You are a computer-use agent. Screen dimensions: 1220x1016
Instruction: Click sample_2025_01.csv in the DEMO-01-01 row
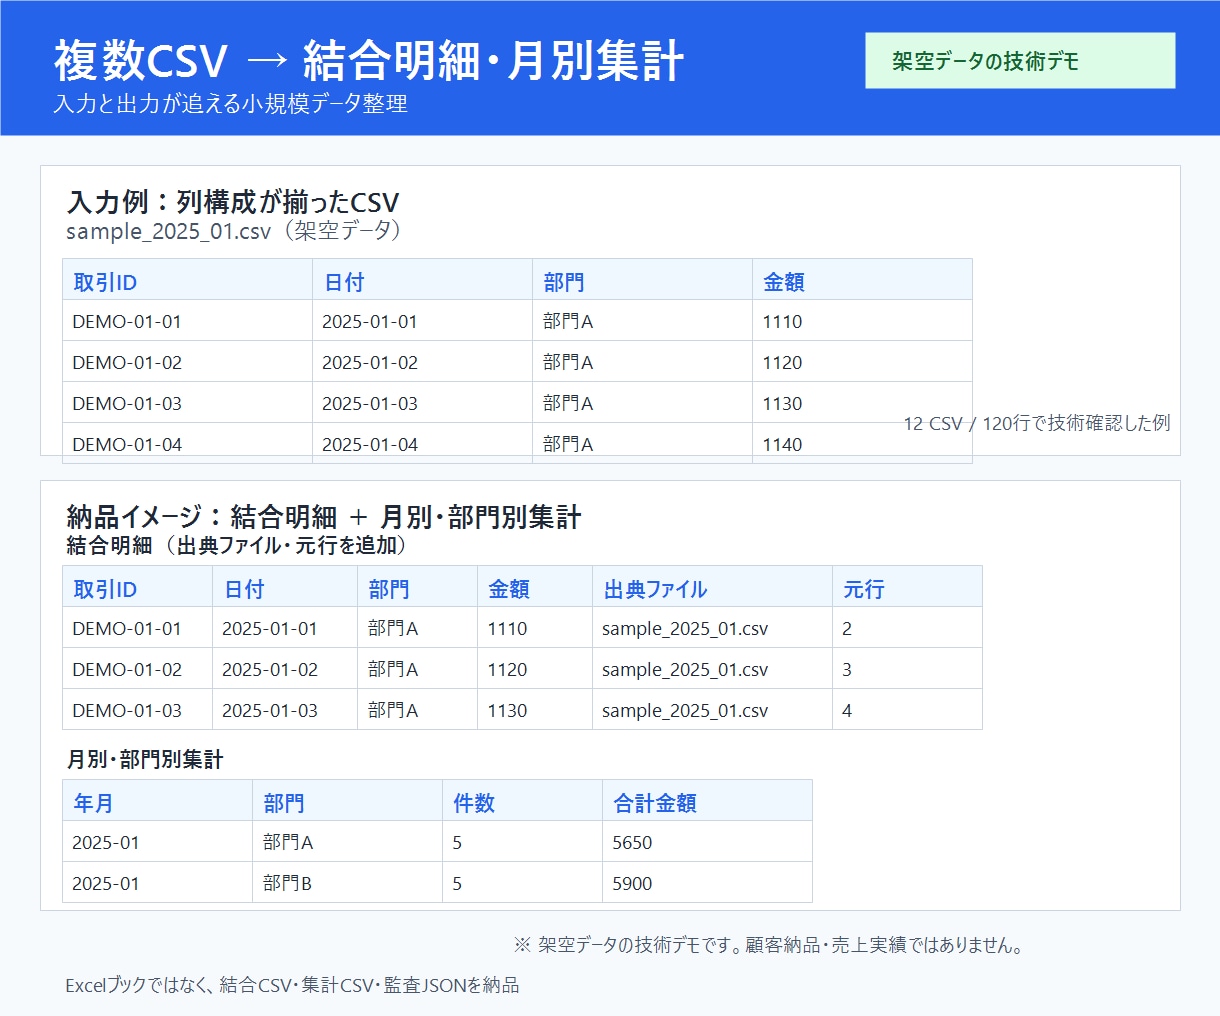click(x=685, y=629)
